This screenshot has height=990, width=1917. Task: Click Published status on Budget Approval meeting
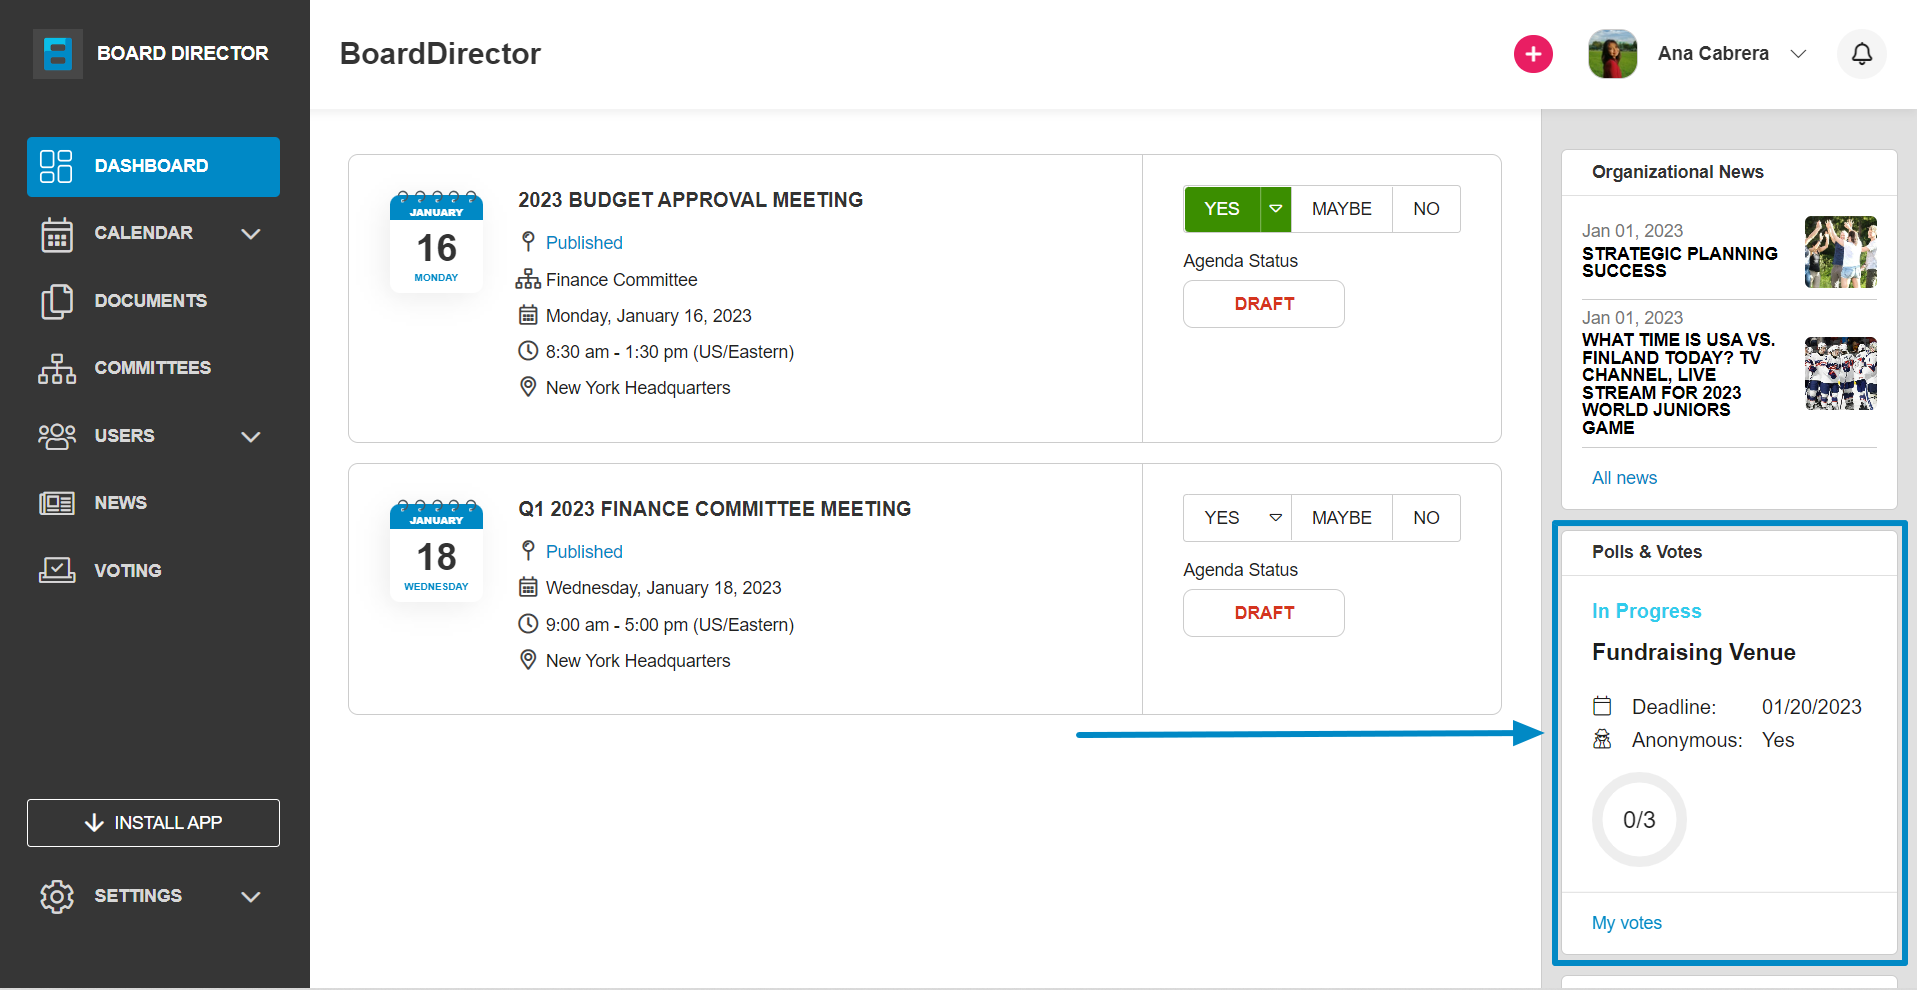point(584,243)
